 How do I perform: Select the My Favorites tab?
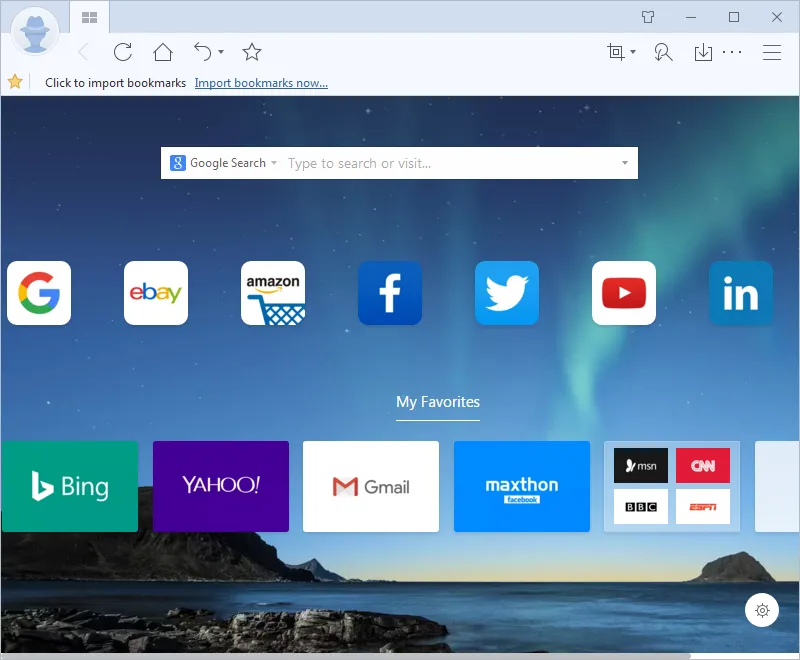coord(438,402)
